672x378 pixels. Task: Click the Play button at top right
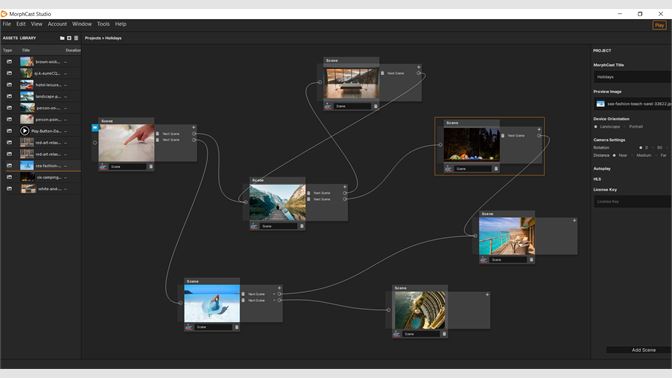tap(659, 25)
